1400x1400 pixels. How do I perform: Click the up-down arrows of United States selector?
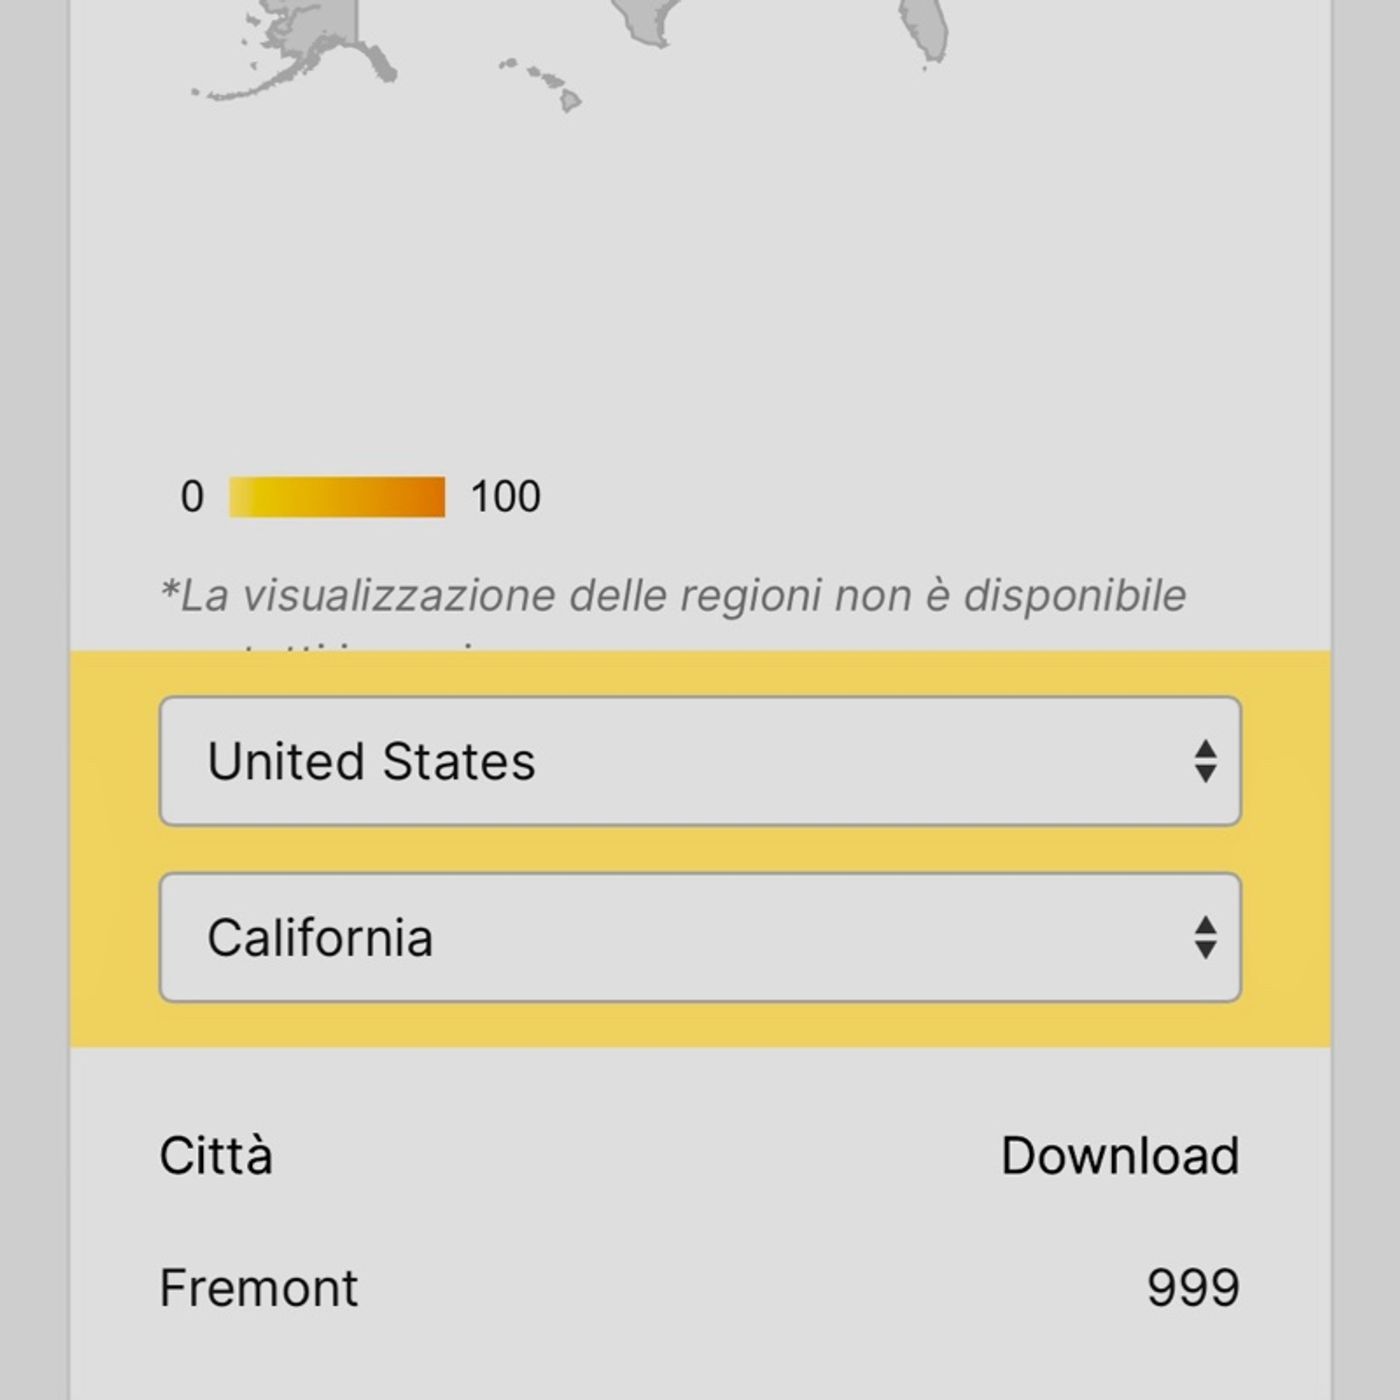tap(1205, 762)
